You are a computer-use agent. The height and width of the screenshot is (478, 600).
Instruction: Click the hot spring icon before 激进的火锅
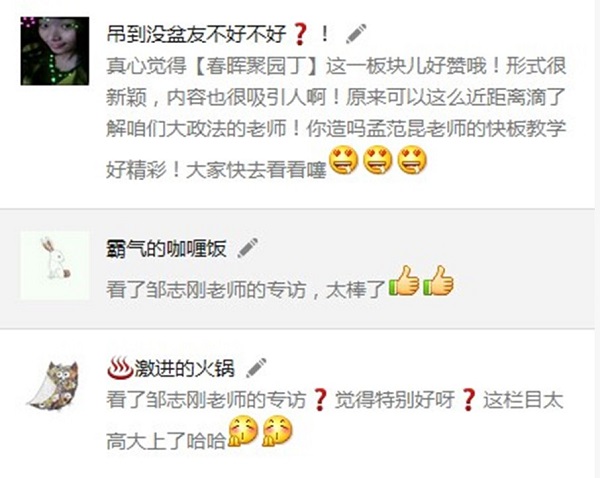pyautogui.click(x=119, y=368)
